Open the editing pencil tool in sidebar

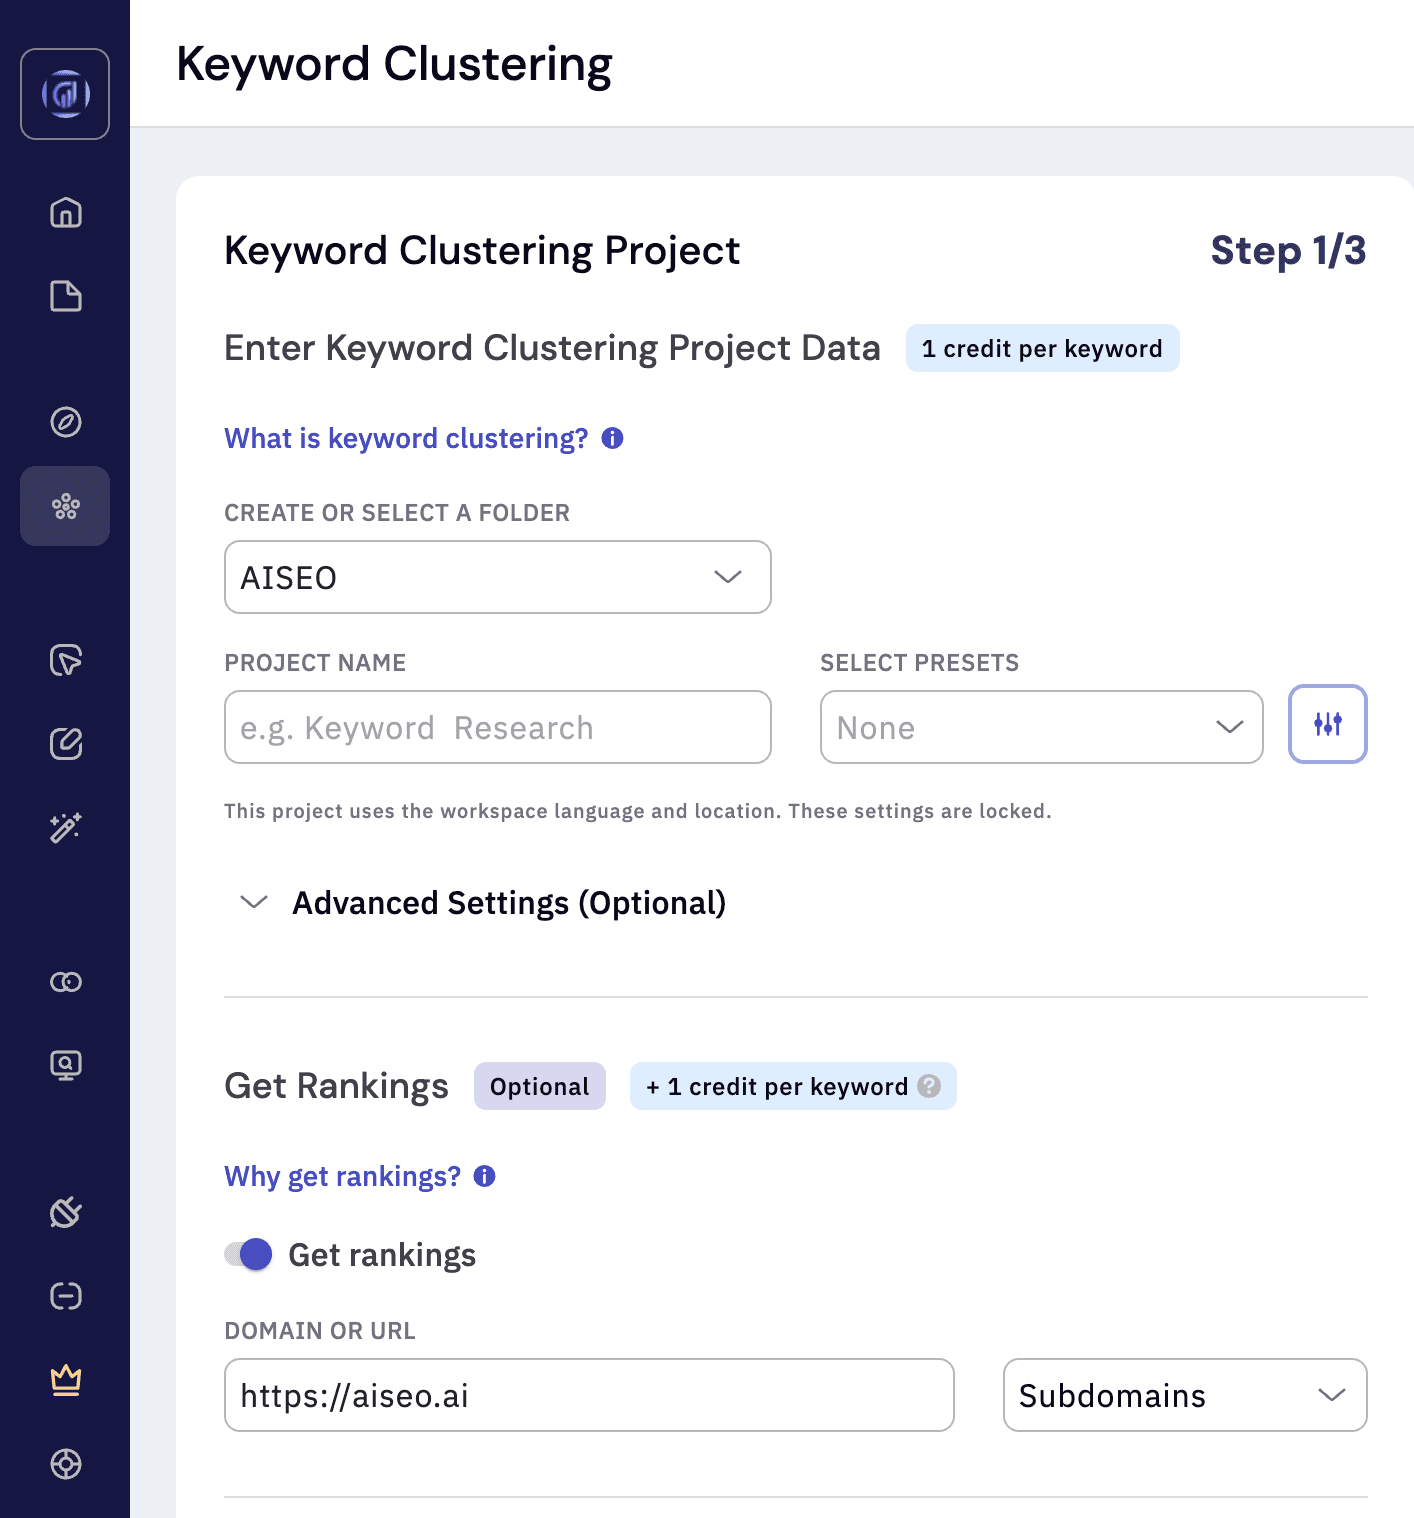pos(65,743)
